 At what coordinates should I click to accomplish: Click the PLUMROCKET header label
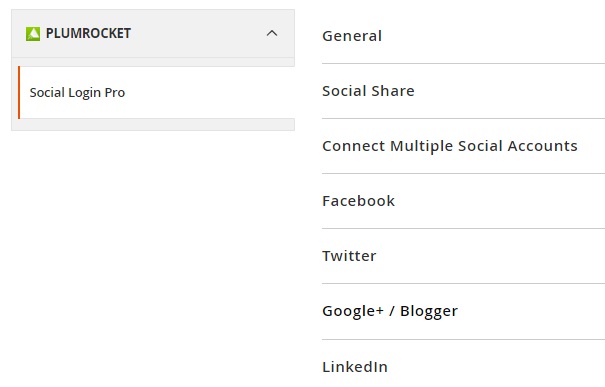pos(88,34)
